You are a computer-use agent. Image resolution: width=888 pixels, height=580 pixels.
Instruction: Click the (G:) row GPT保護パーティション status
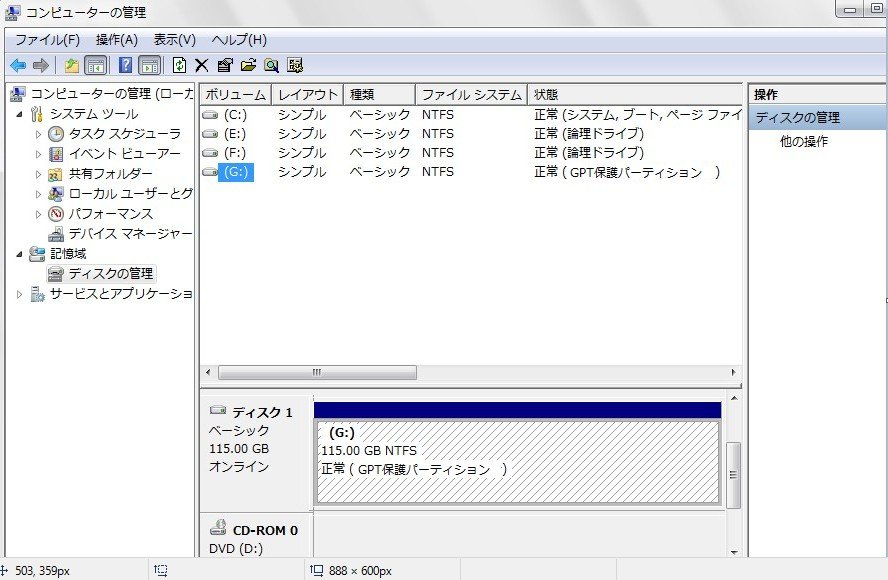(x=627, y=172)
